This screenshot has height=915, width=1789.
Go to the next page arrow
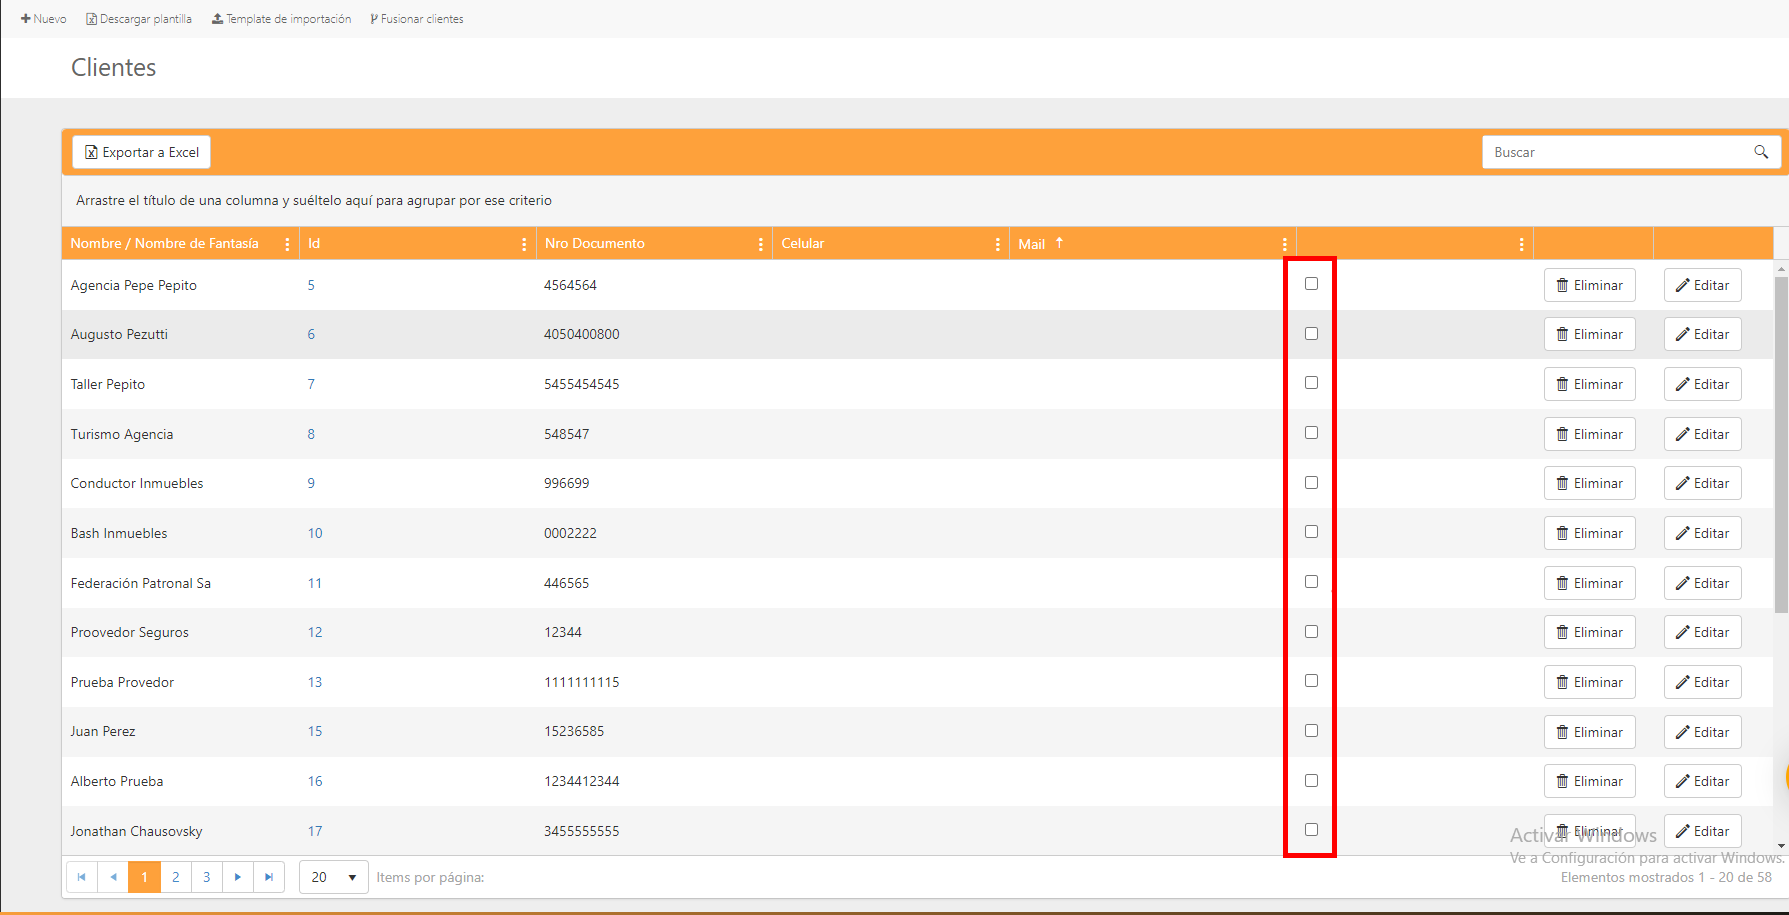tap(238, 877)
